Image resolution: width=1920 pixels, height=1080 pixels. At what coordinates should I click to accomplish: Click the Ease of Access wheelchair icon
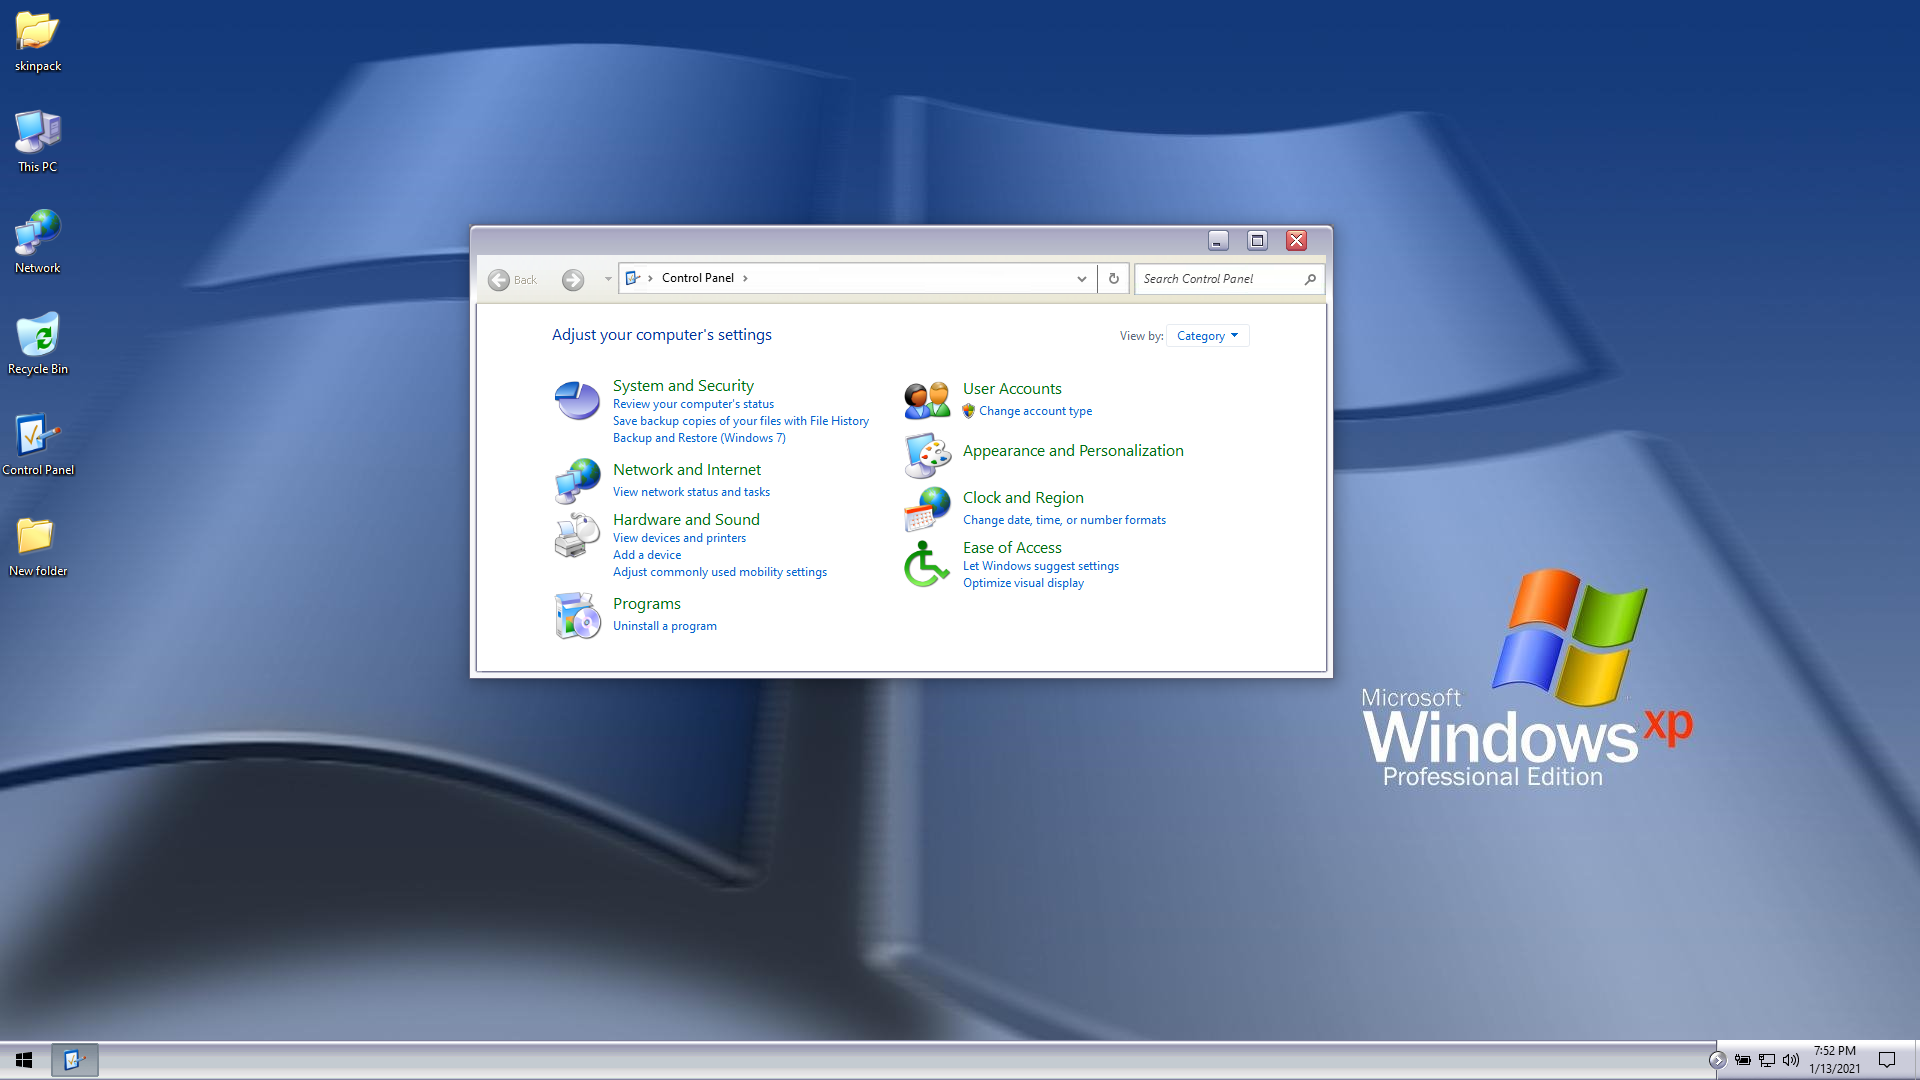(927, 564)
